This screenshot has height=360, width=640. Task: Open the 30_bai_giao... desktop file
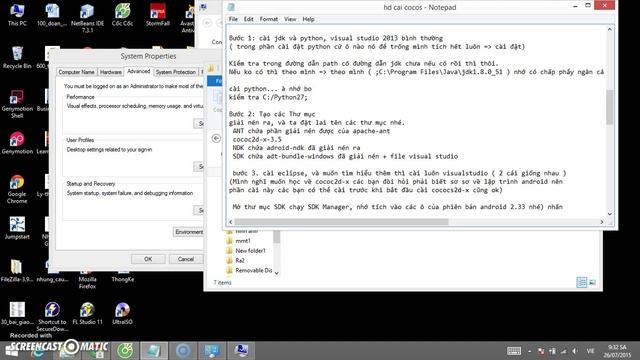[x=17, y=313]
